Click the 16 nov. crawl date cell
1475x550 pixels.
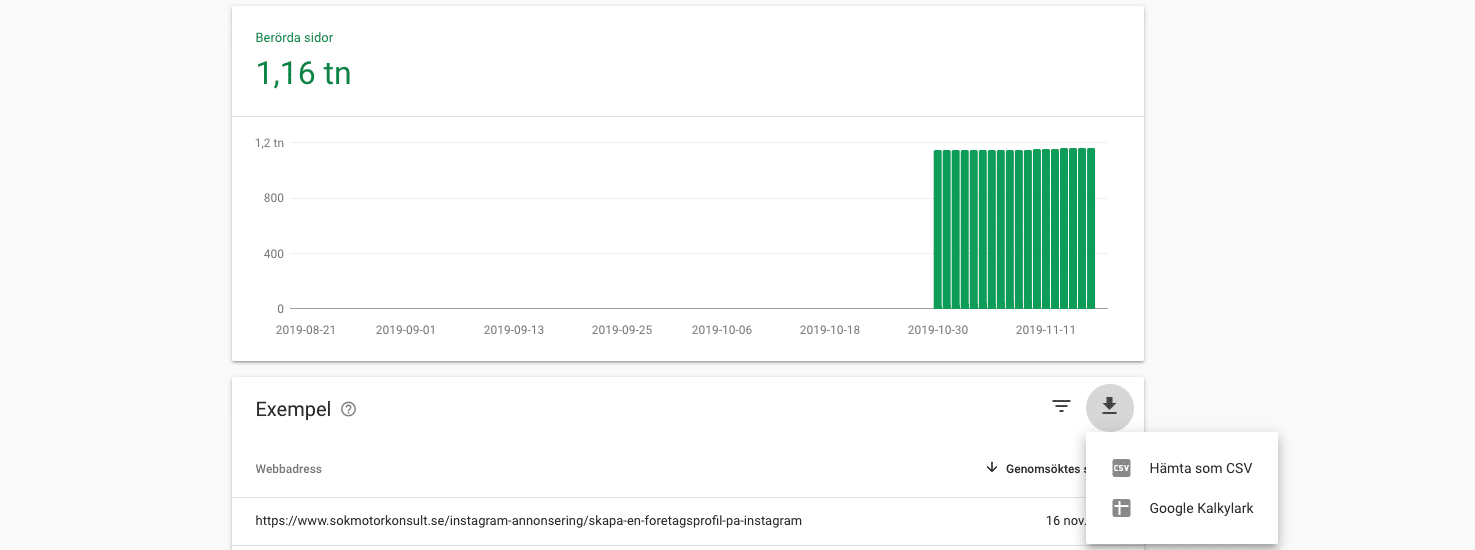click(x=1064, y=521)
